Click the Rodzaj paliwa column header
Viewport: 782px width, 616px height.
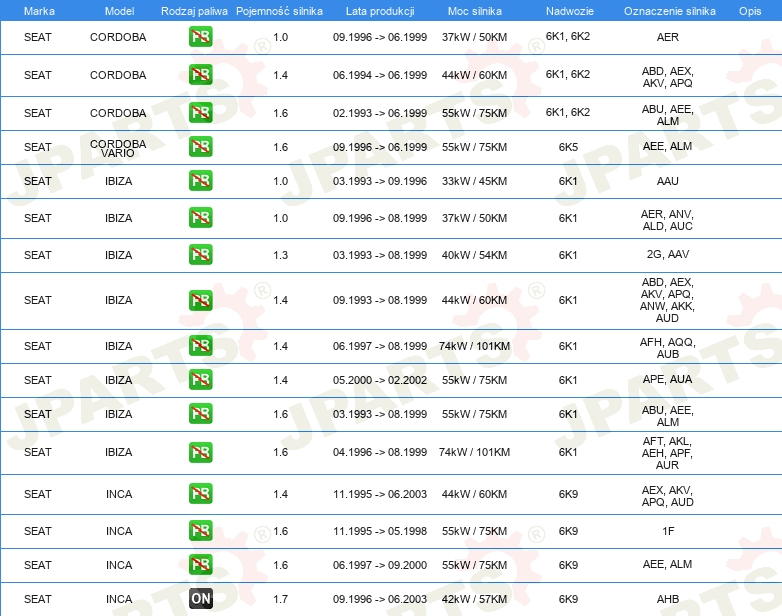point(194,11)
